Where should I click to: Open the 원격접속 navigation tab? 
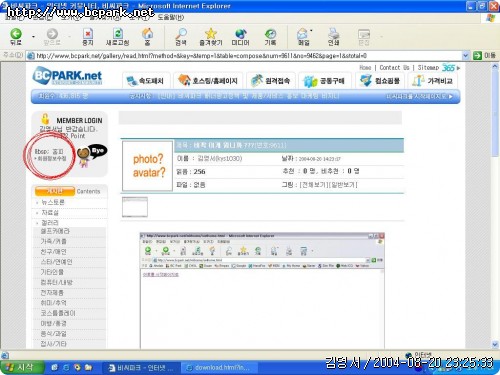[271, 80]
